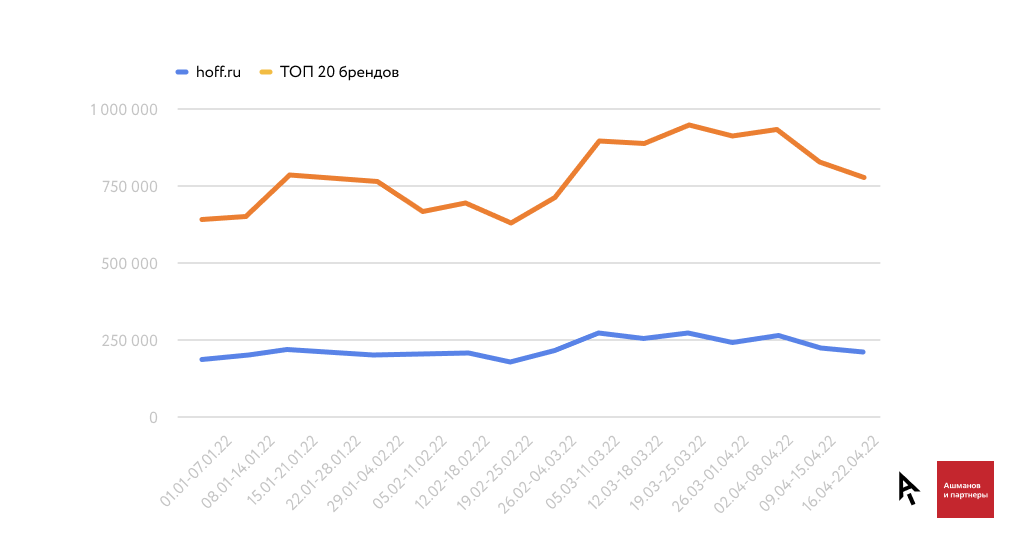This screenshot has width=1024, height=548.
Task: Click the blue line's first data point
Action: coord(202,359)
